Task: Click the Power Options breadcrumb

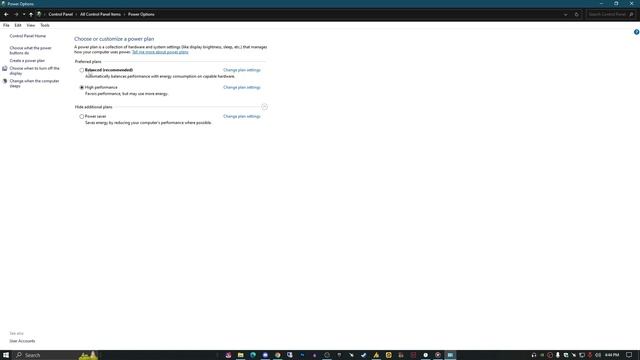Action: [x=141, y=14]
